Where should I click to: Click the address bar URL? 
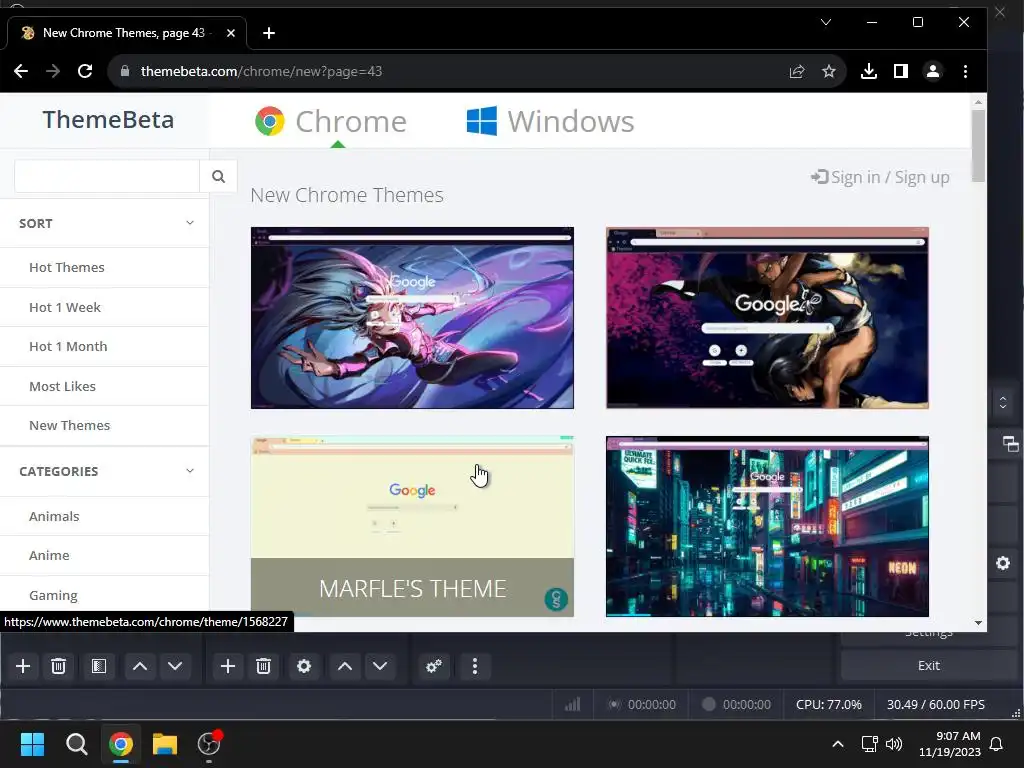click(261, 71)
